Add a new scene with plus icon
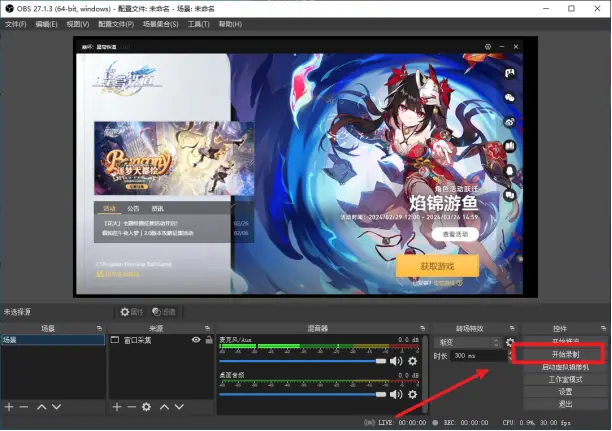Screen dimensions: 612x431 (9, 407)
